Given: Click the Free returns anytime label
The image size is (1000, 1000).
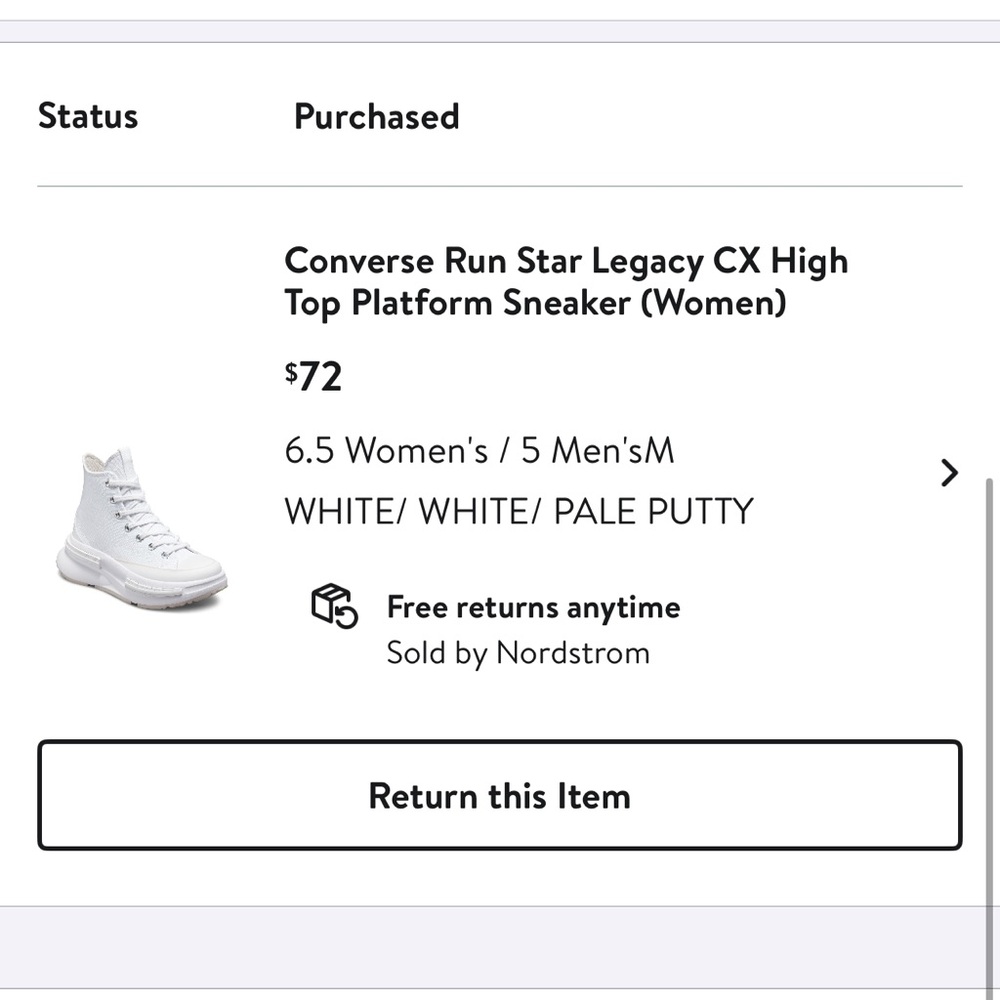Looking at the screenshot, I should pyautogui.click(x=533, y=607).
